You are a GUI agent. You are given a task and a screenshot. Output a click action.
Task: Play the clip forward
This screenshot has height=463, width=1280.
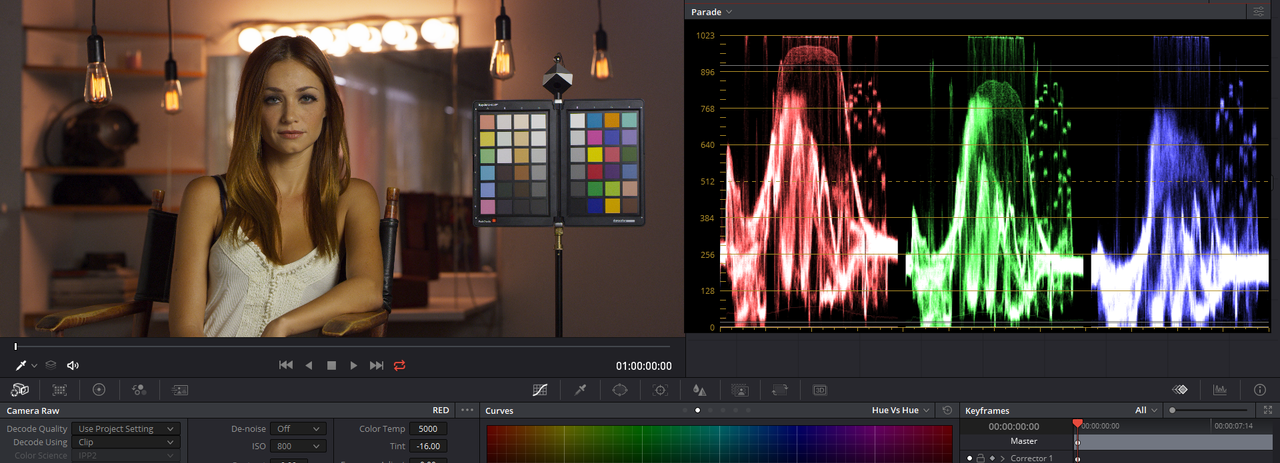[x=354, y=366]
